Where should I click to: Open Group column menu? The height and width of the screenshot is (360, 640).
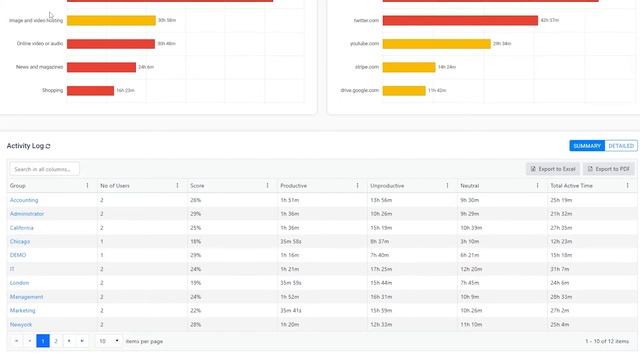(x=87, y=186)
